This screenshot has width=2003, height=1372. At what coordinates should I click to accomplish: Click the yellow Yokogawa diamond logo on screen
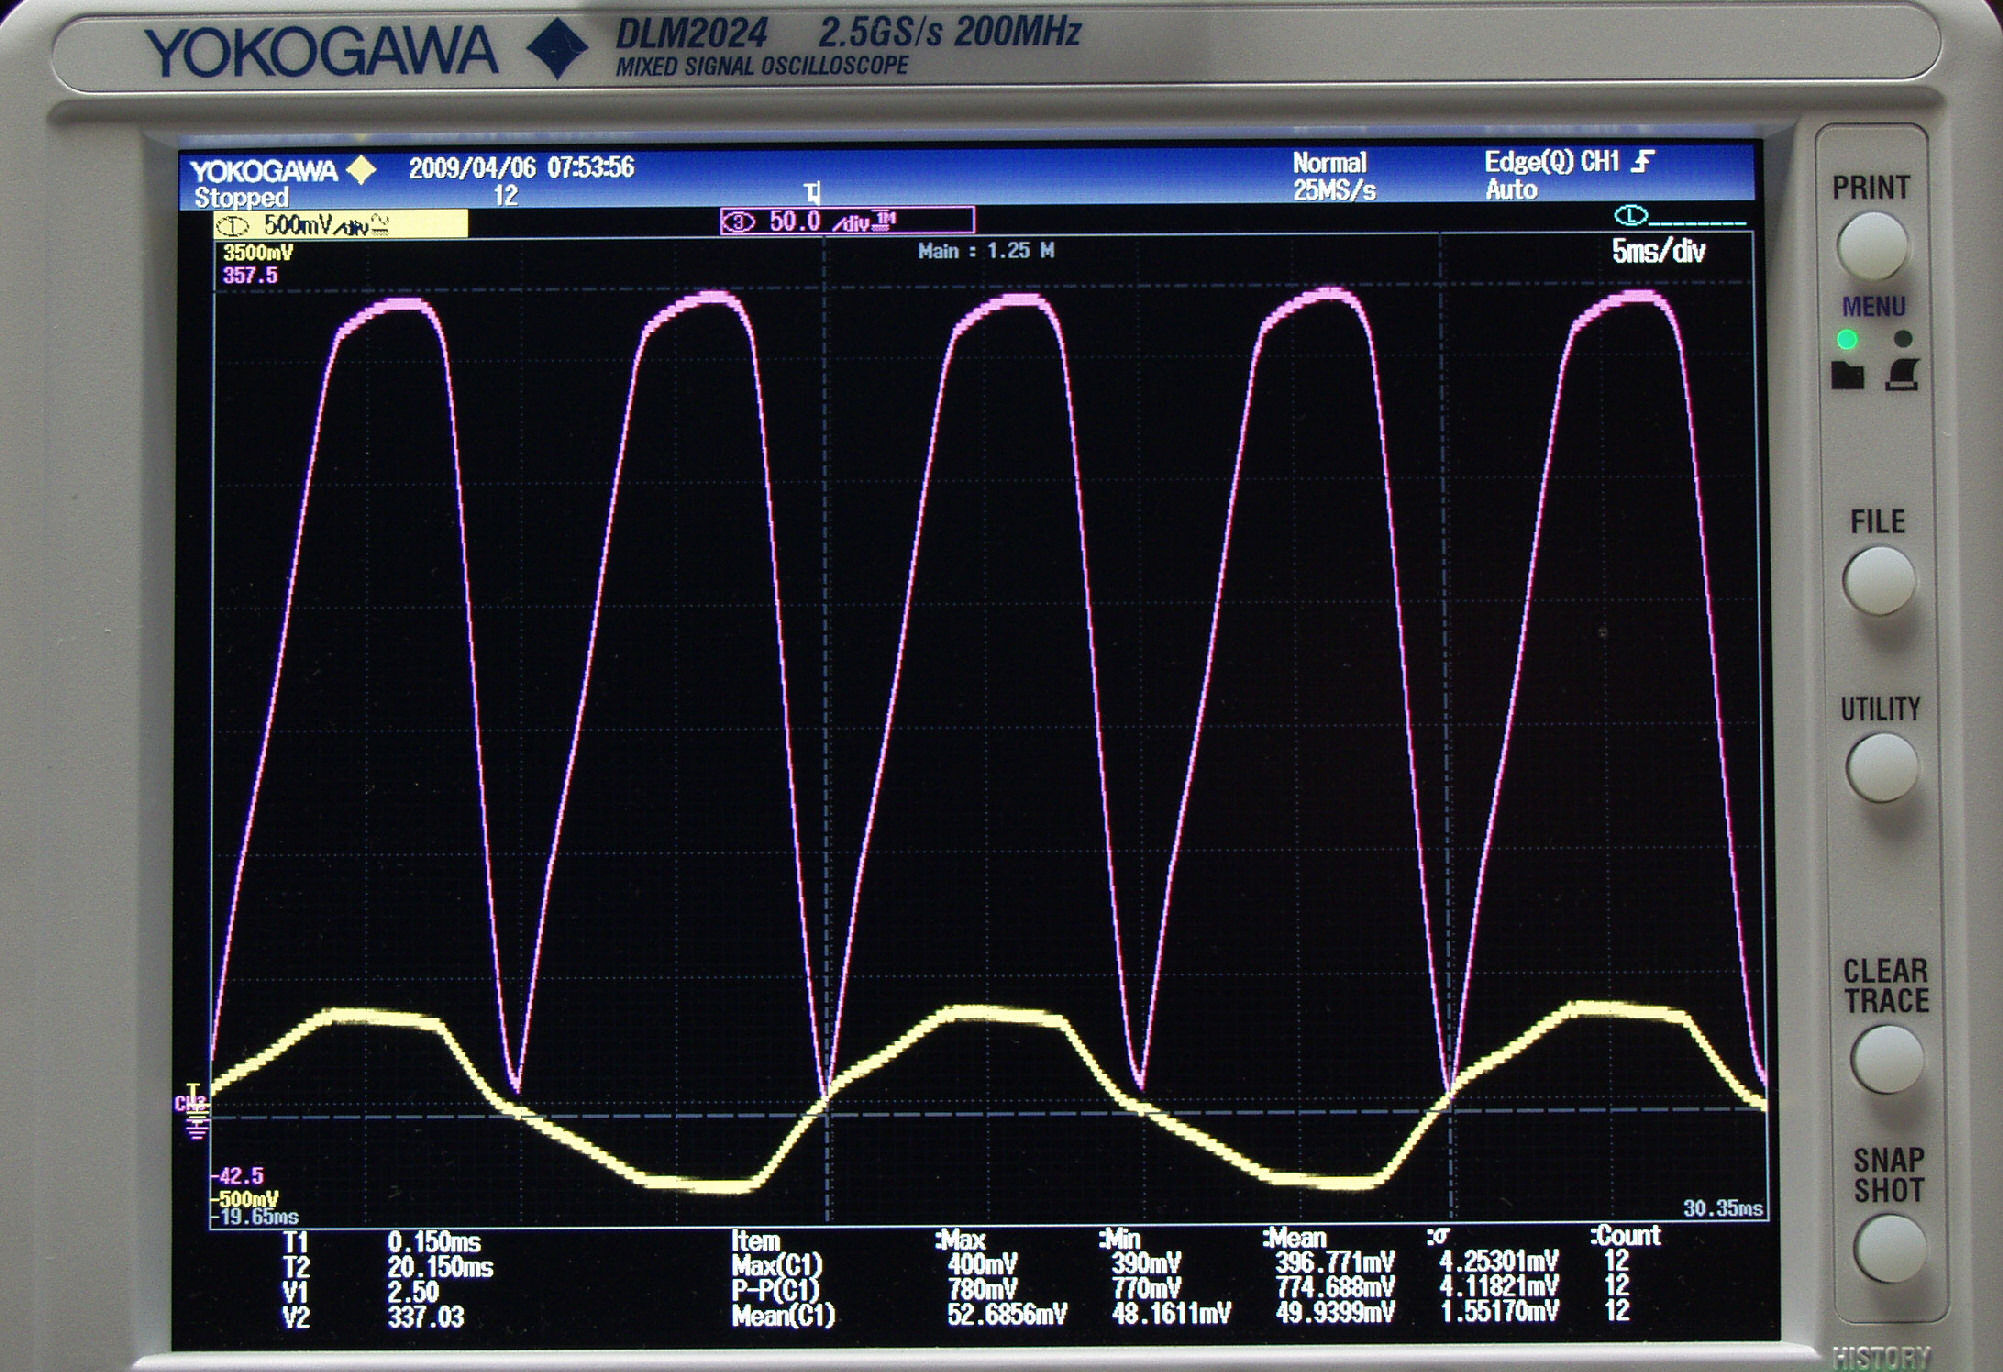[x=360, y=169]
